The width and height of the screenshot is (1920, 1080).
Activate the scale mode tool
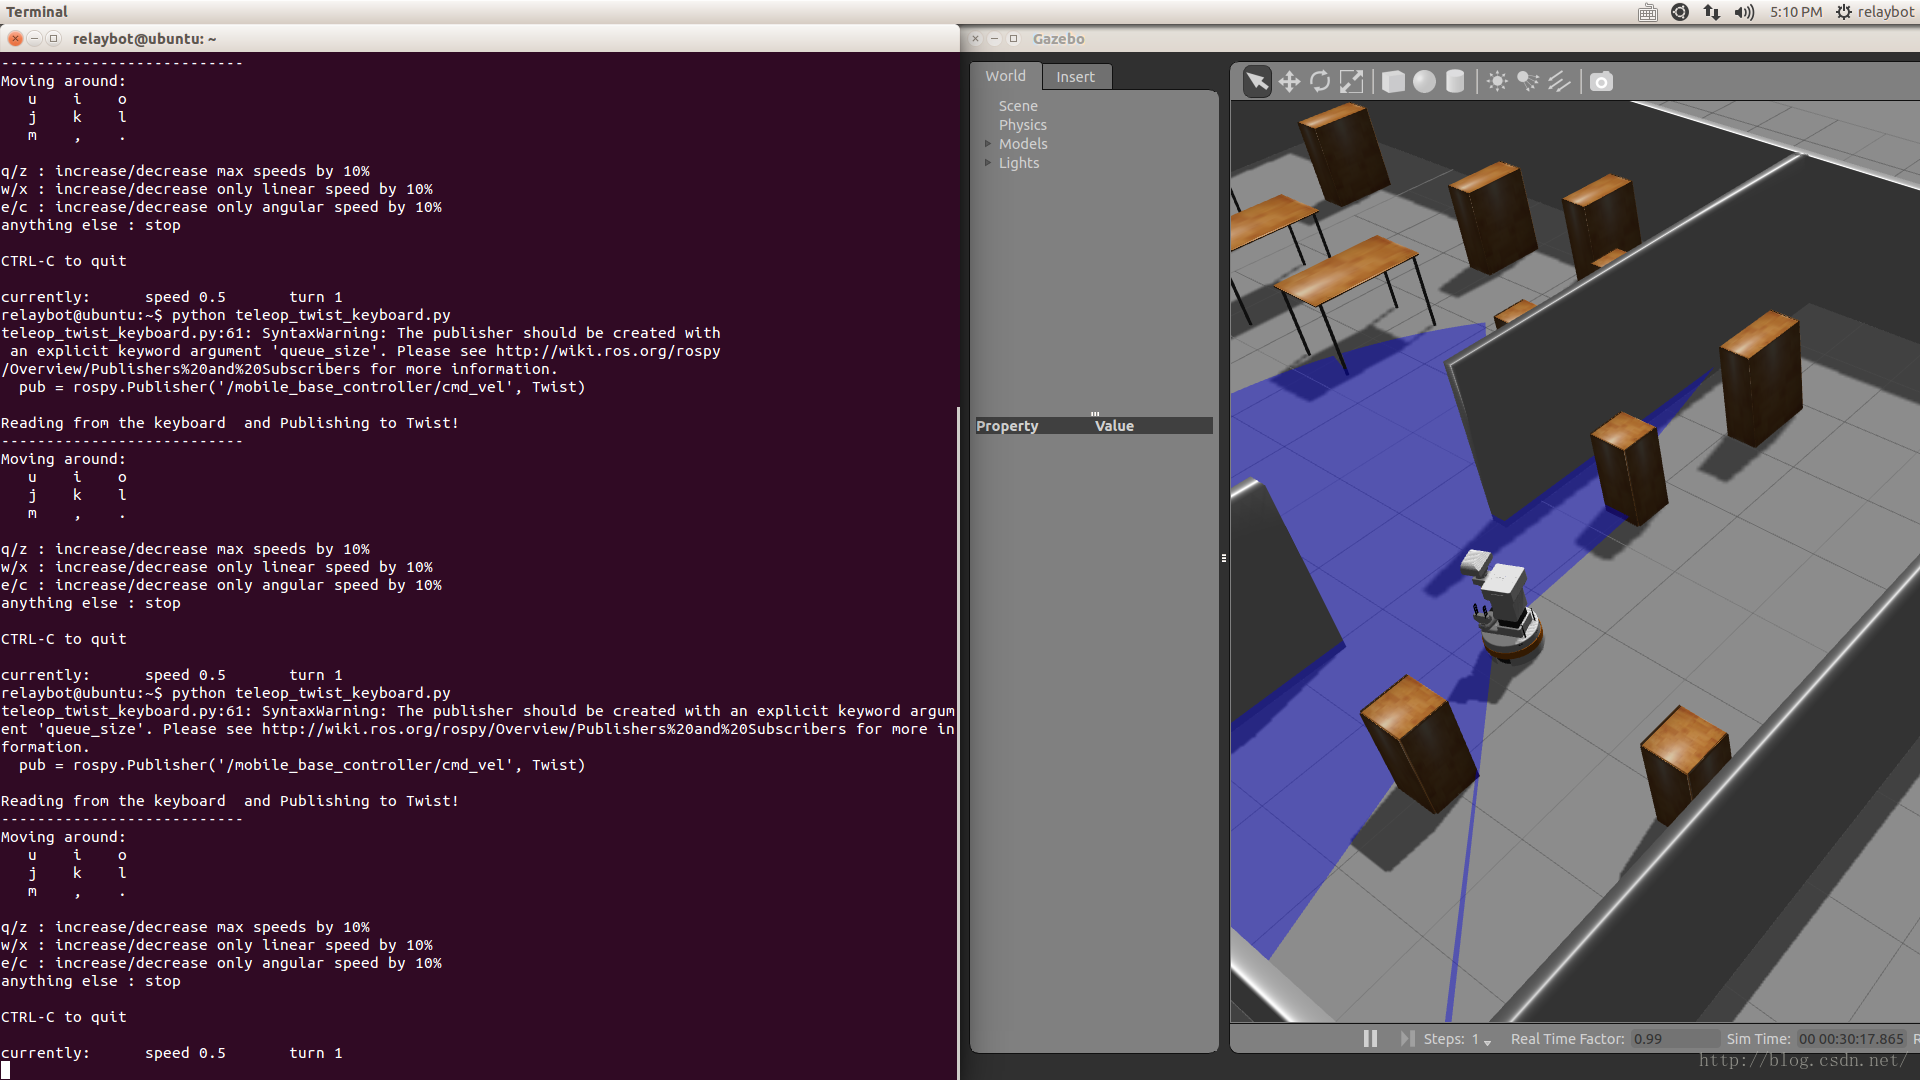[x=1351, y=81]
